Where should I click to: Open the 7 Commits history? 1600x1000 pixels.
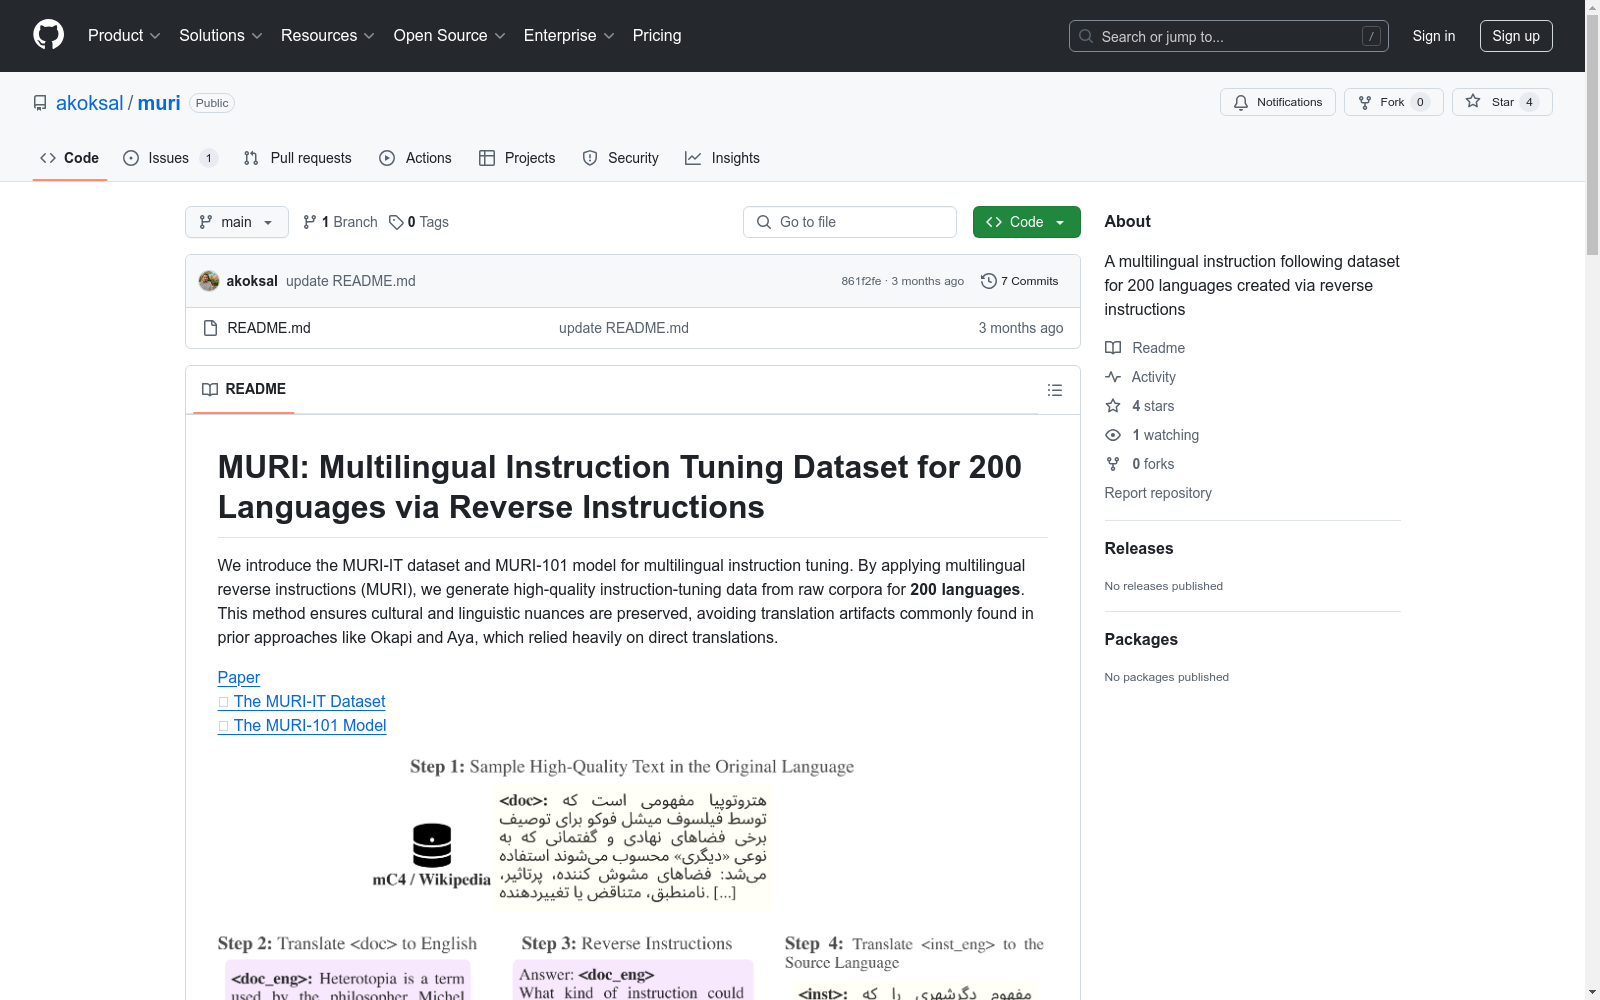[x=1019, y=281]
